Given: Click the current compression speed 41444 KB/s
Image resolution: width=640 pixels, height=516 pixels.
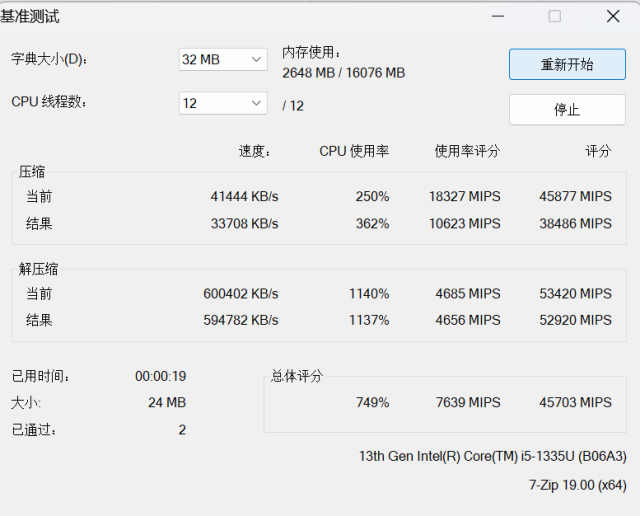Looking at the screenshot, I should coord(240,197).
